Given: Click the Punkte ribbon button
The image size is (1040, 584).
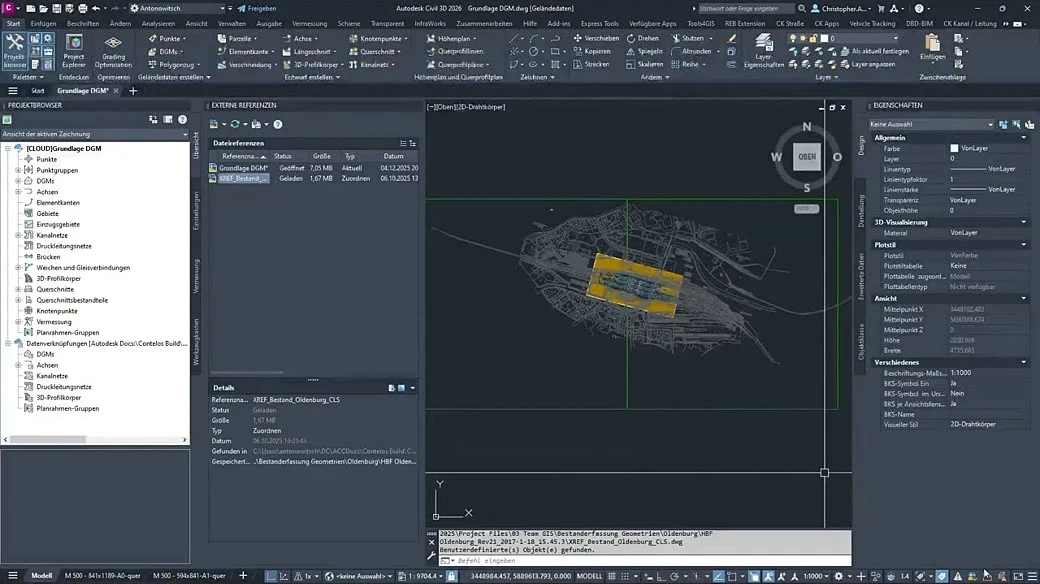Looking at the screenshot, I should tap(167, 38).
